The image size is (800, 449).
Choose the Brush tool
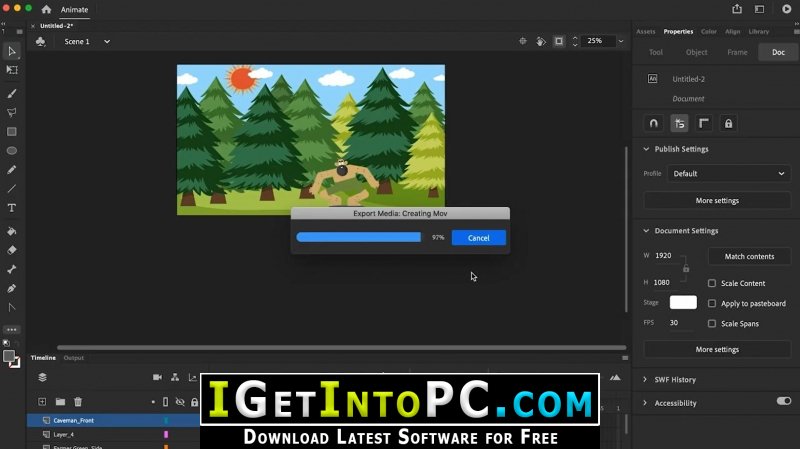pos(12,93)
